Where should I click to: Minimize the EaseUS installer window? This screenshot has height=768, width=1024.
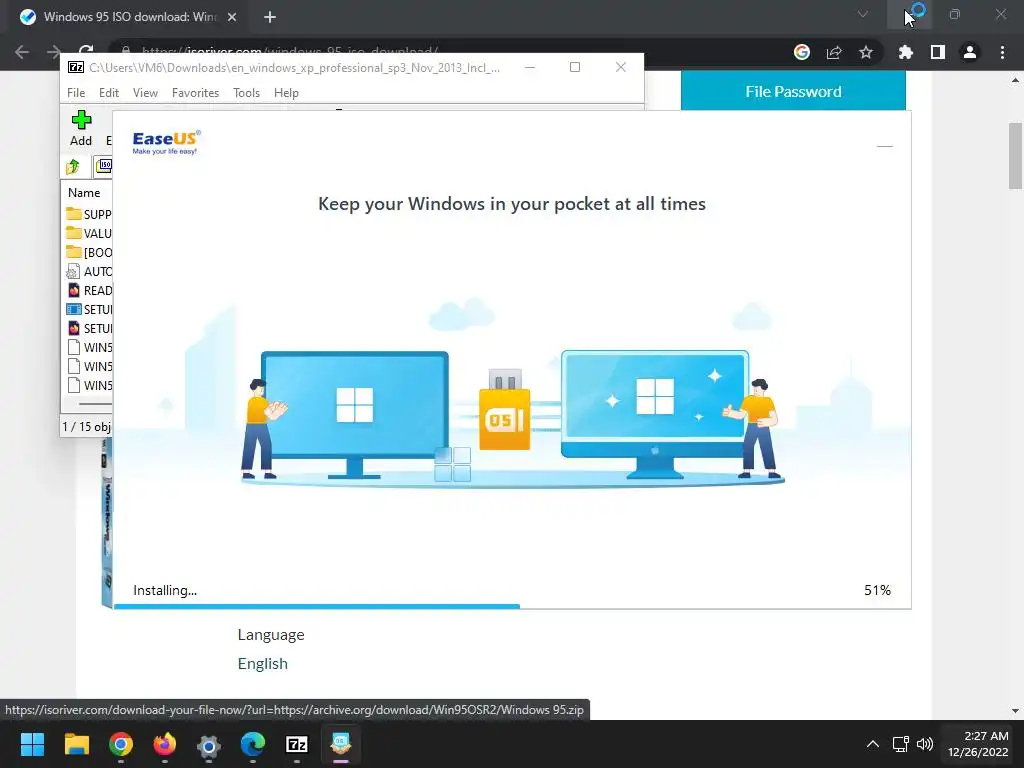click(x=884, y=146)
